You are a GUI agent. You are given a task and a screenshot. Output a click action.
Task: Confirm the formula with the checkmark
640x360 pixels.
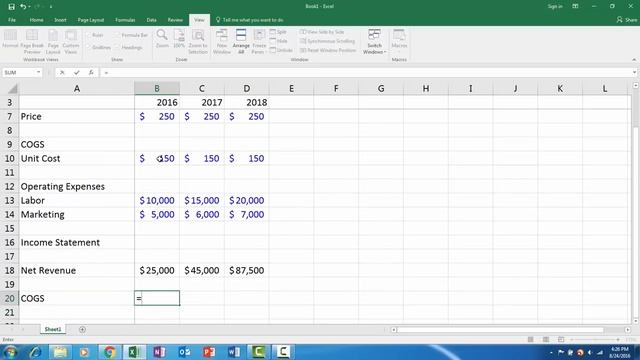(x=77, y=72)
